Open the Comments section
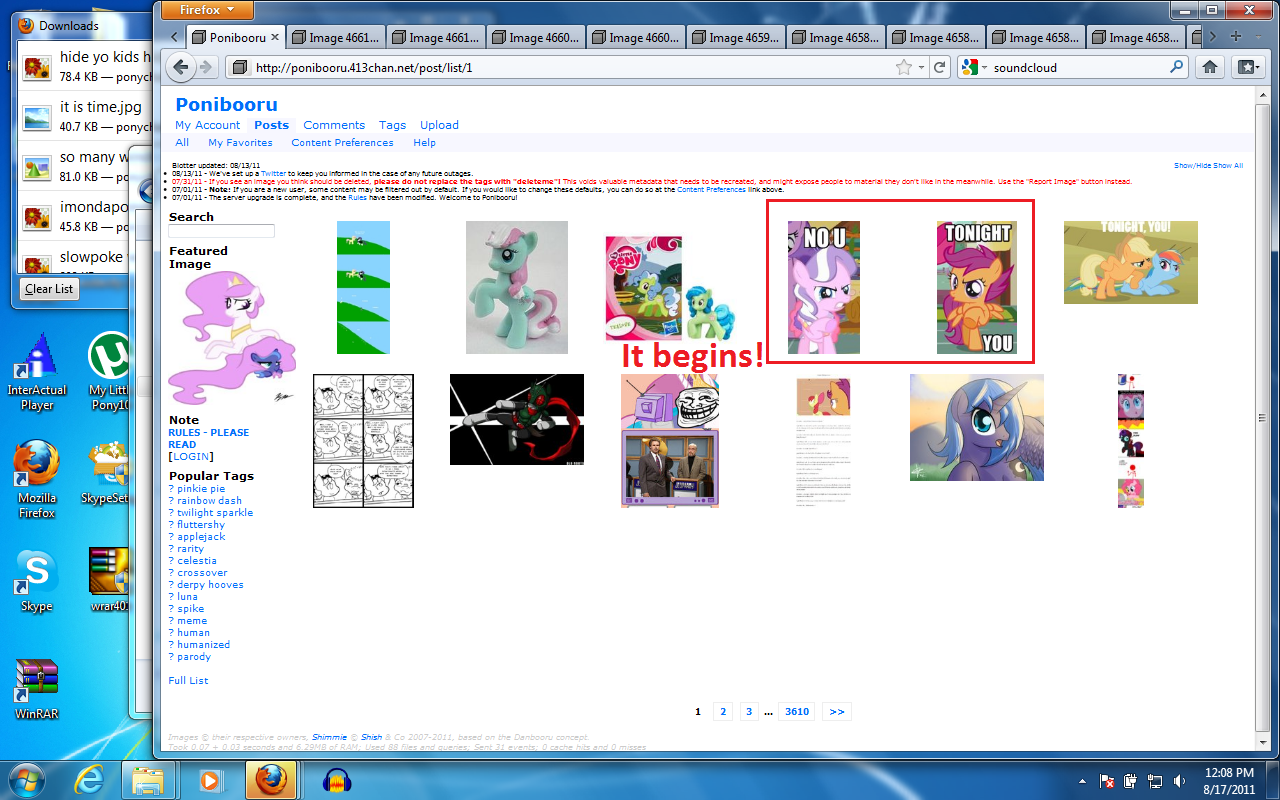Image resolution: width=1280 pixels, height=800 pixels. click(334, 125)
